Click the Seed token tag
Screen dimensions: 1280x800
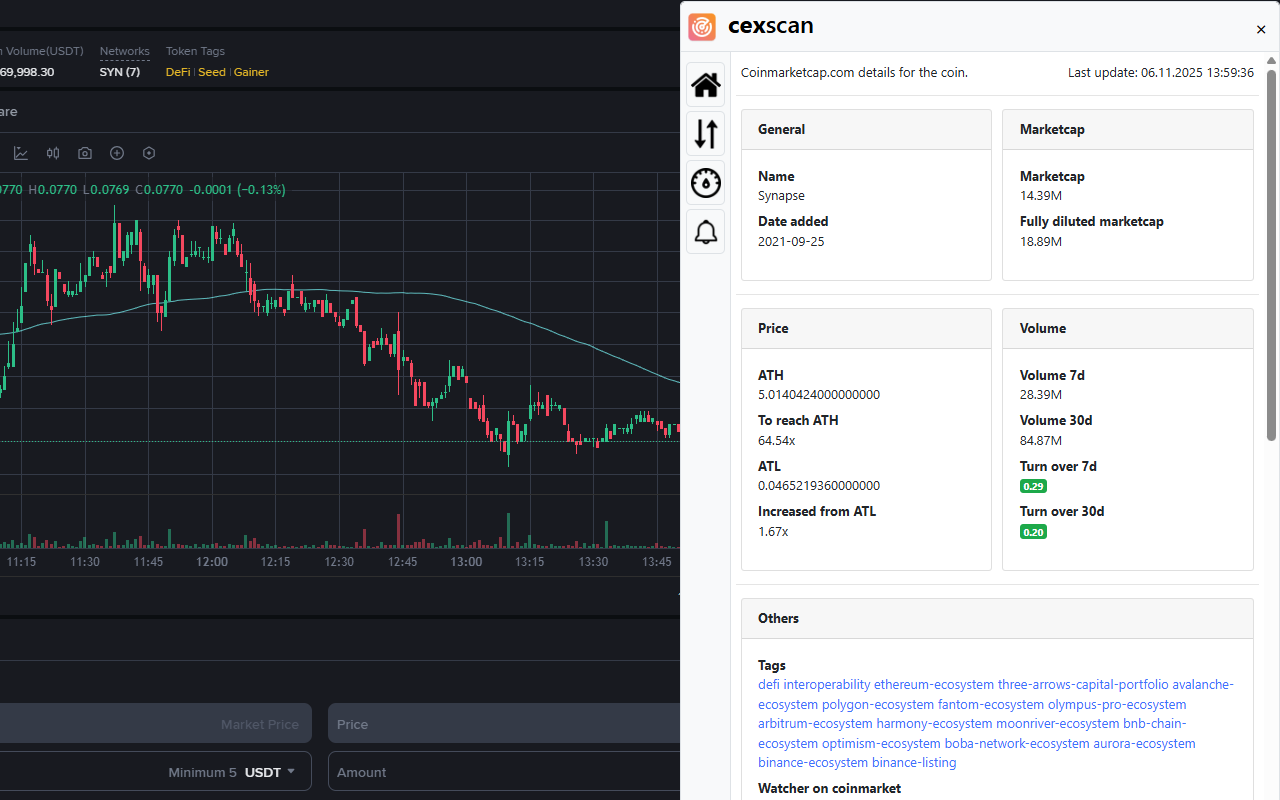(x=212, y=72)
